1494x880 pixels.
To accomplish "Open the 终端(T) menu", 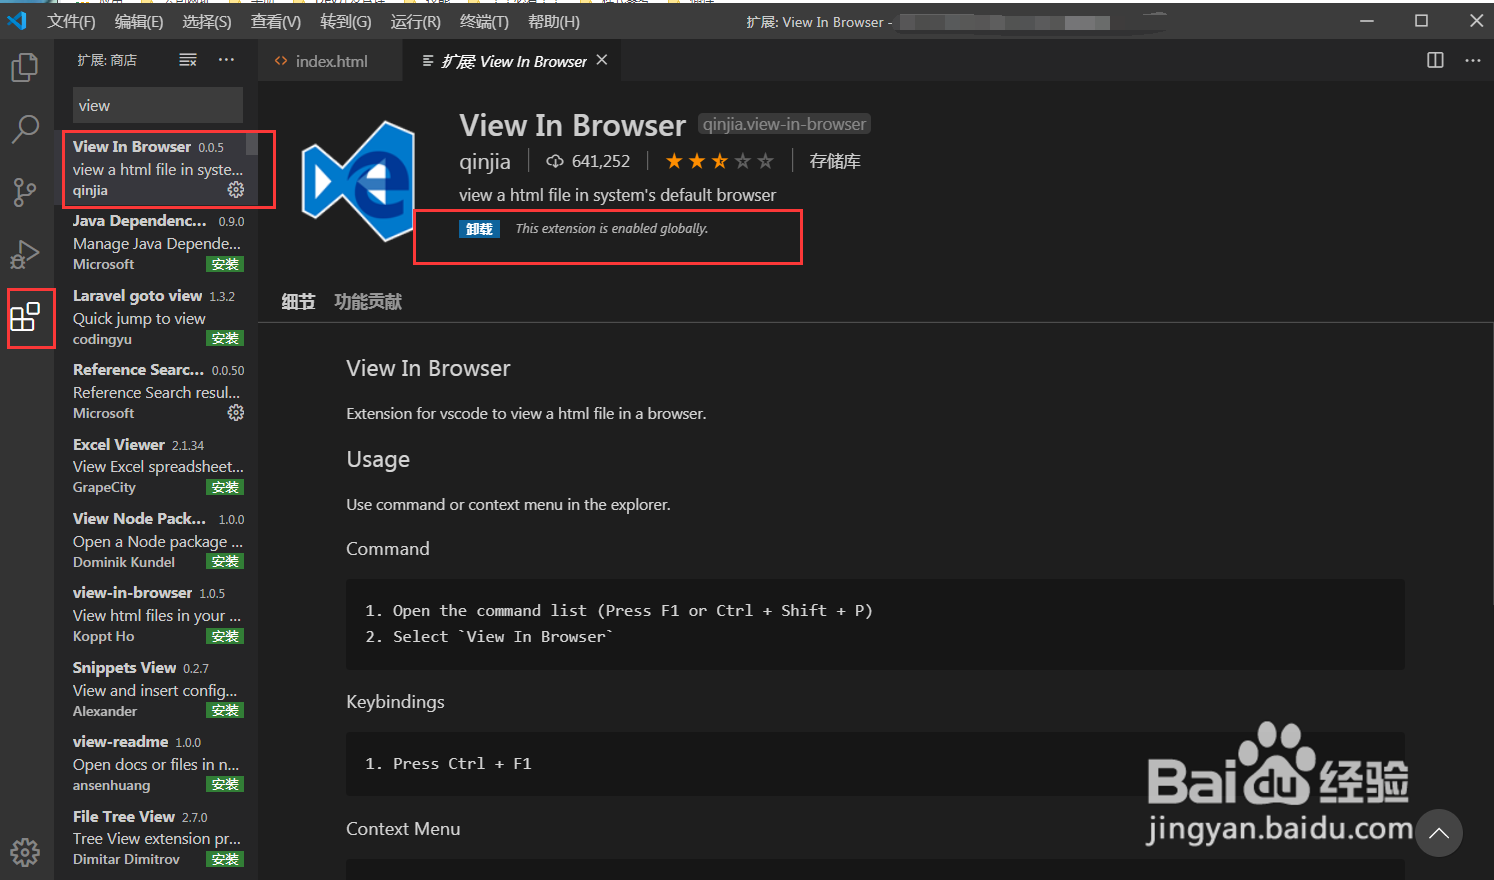I will pos(484,21).
